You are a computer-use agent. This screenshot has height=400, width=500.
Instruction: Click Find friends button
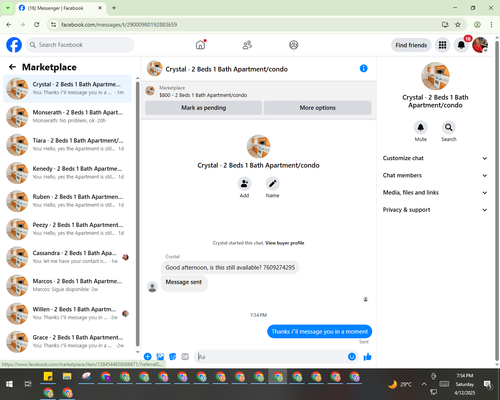tap(411, 45)
